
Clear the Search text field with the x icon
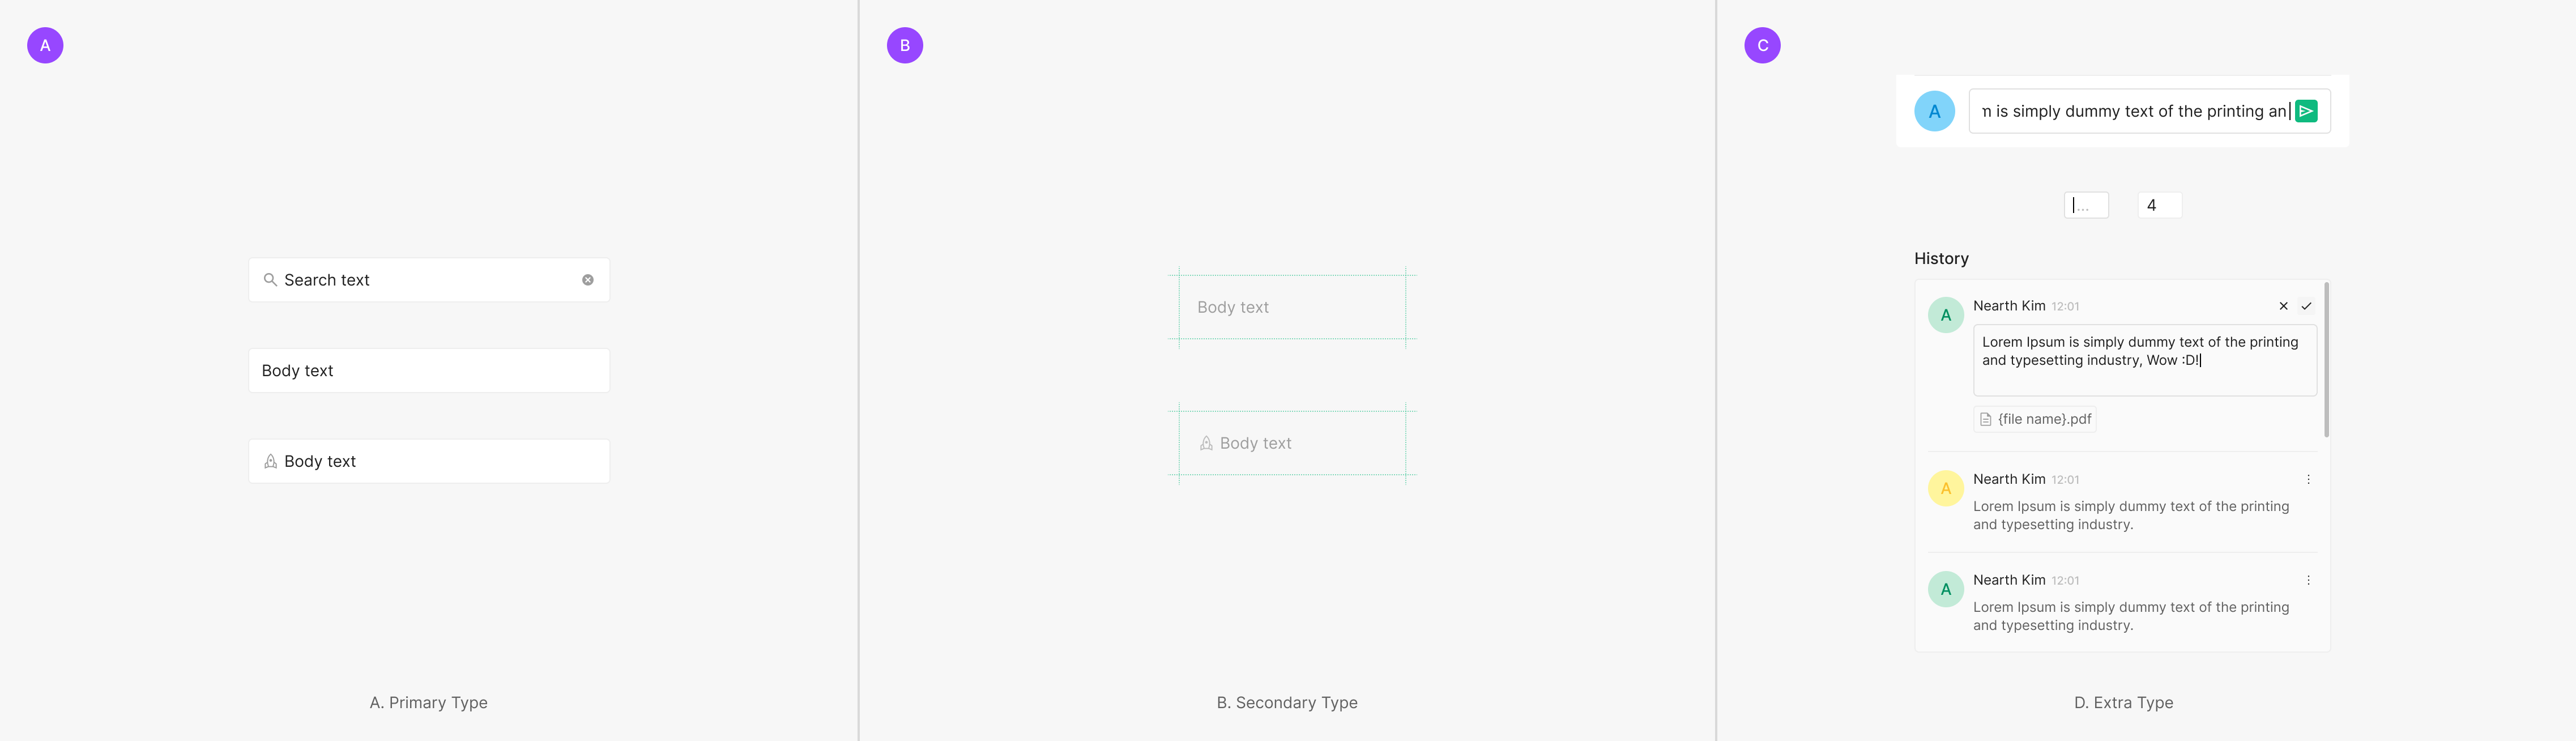pyautogui.click(x=588, y=280)
